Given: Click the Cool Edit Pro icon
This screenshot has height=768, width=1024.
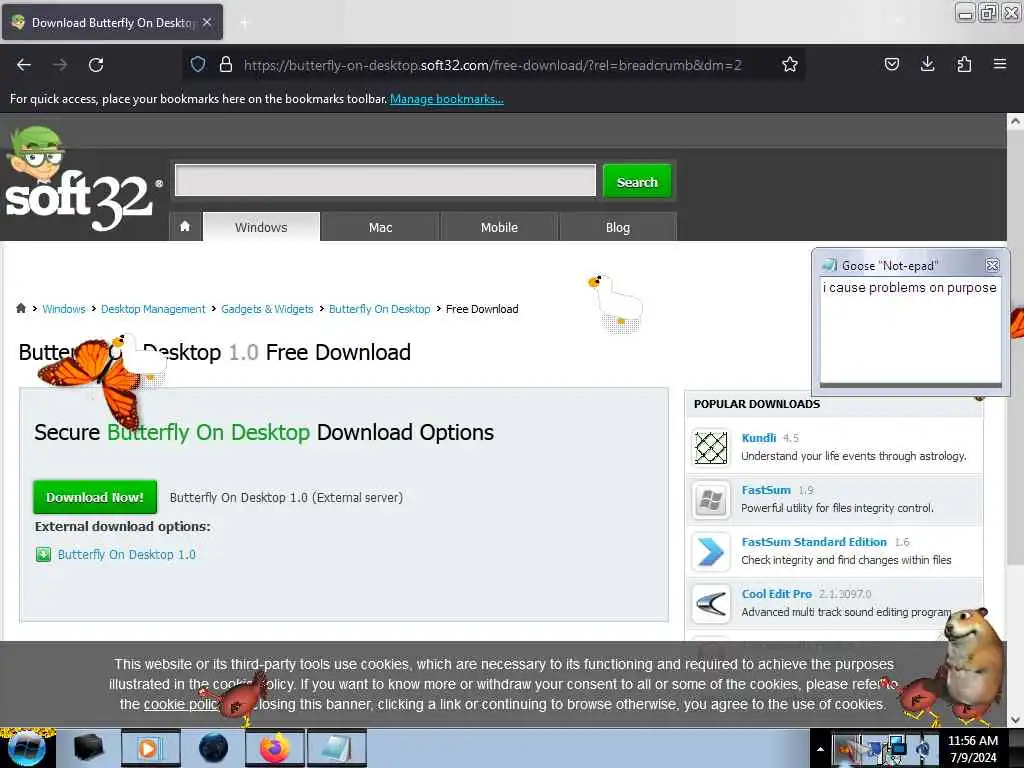Looking at the screenshot, I should [x=711, y=603].
